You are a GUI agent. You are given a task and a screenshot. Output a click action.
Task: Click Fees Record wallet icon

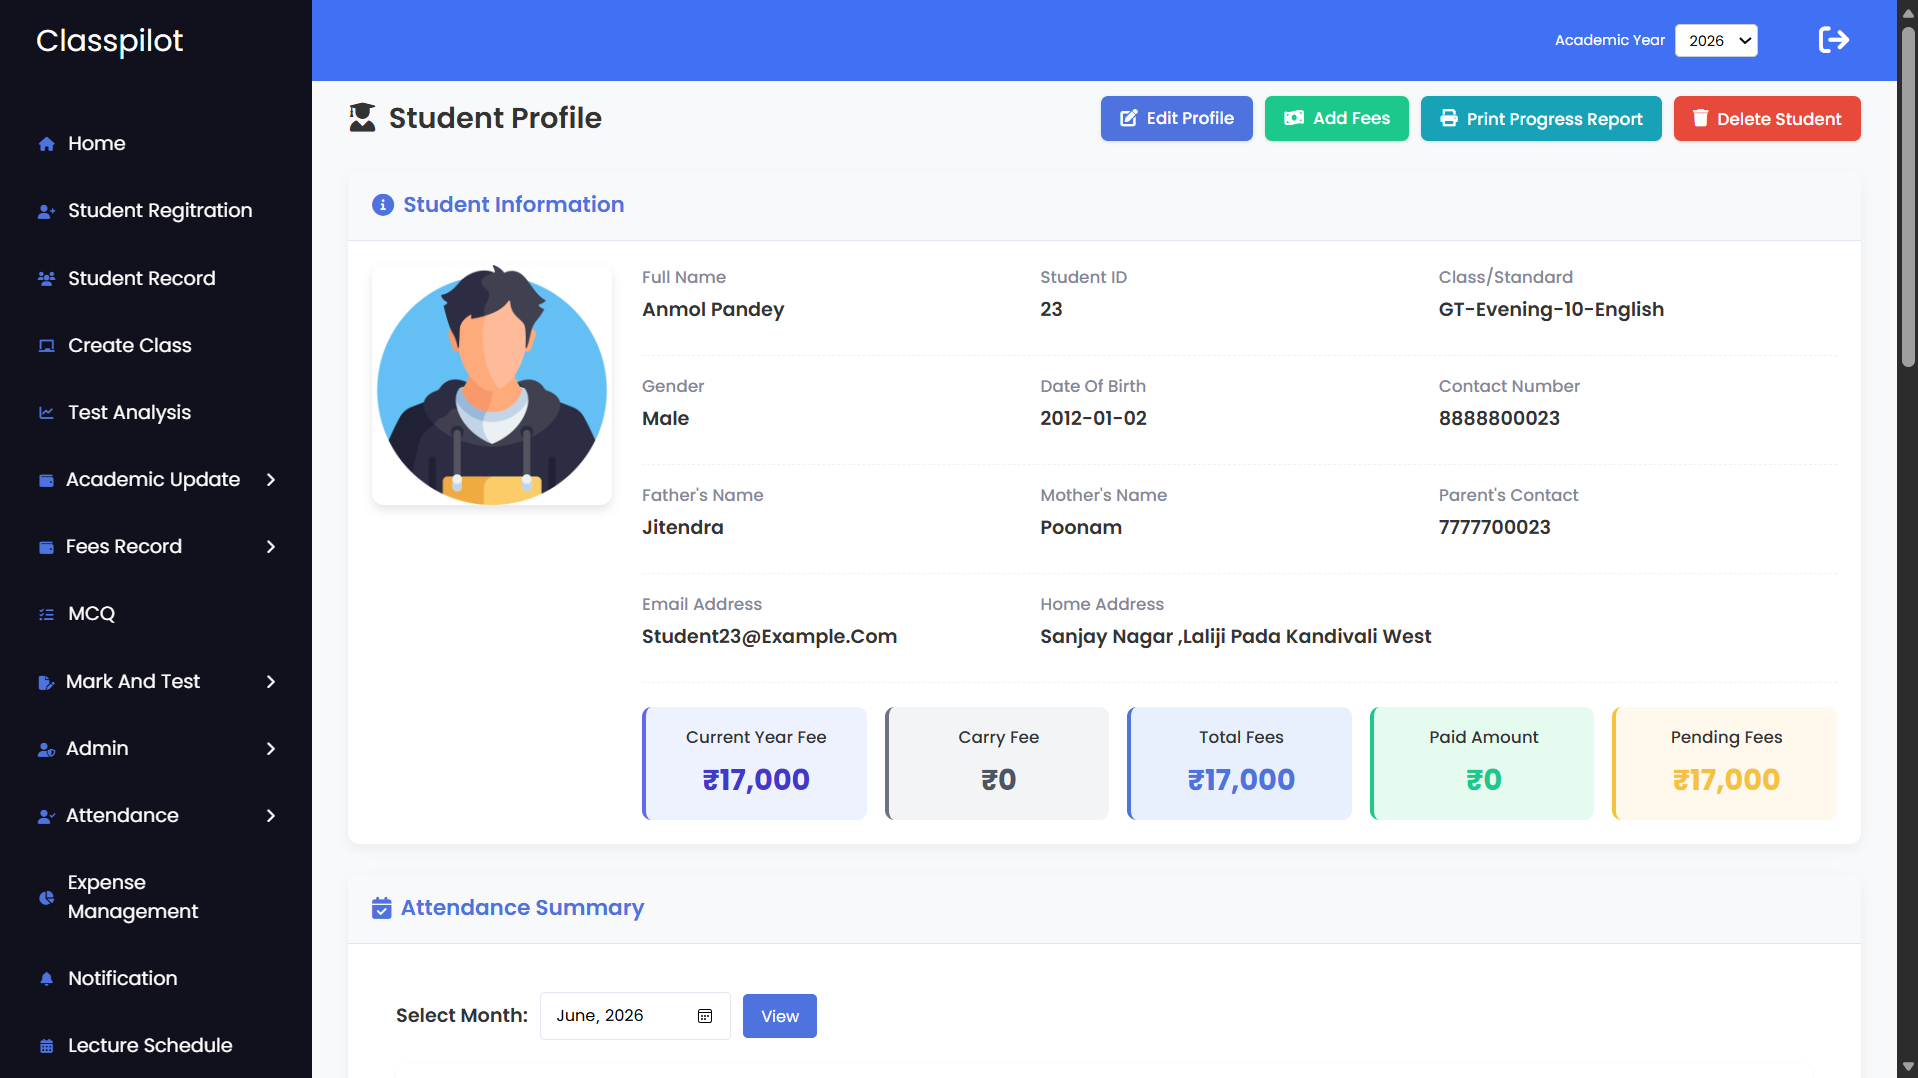(46, 547)
